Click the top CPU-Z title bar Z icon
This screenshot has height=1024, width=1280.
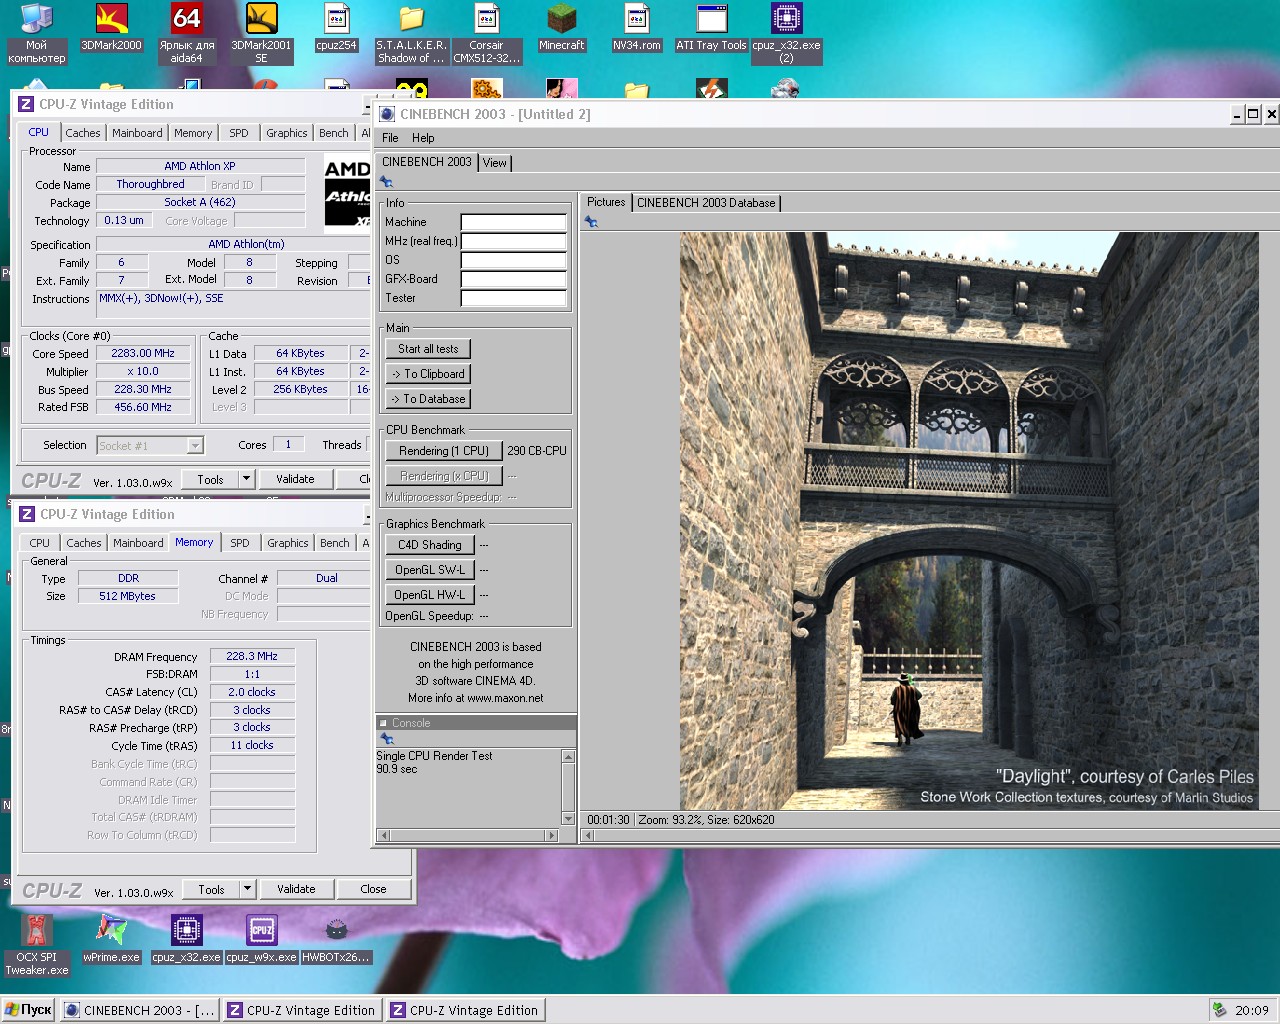[x=26, y=104]
